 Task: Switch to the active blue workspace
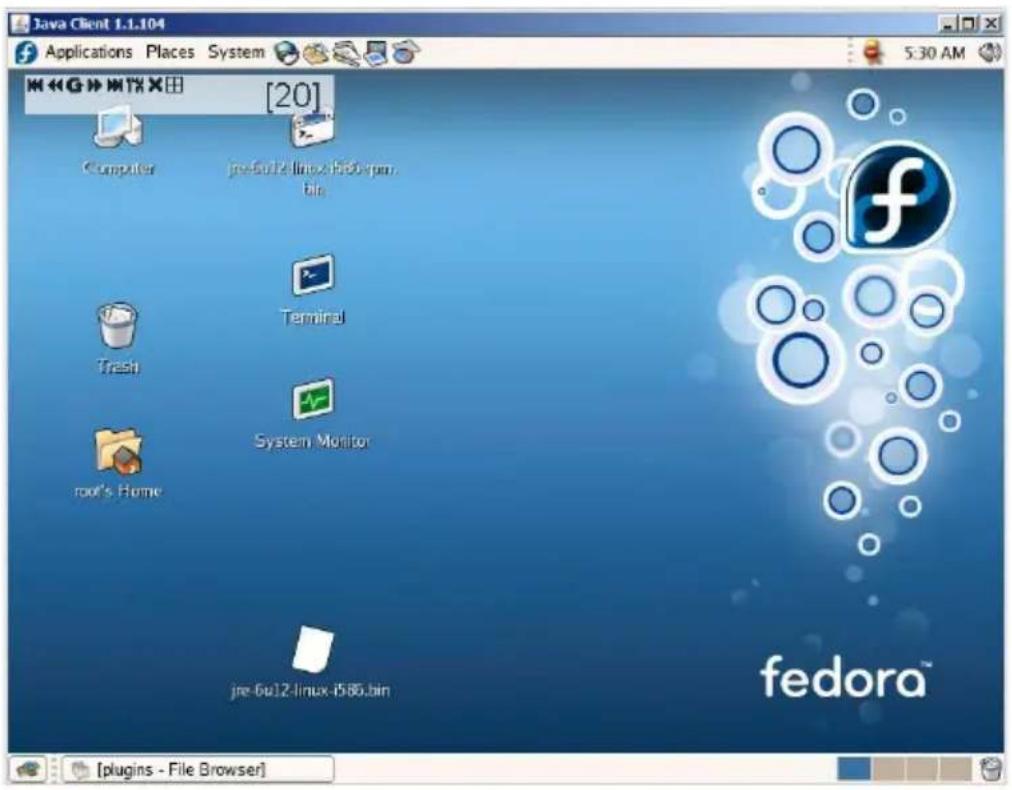(853, 769)
